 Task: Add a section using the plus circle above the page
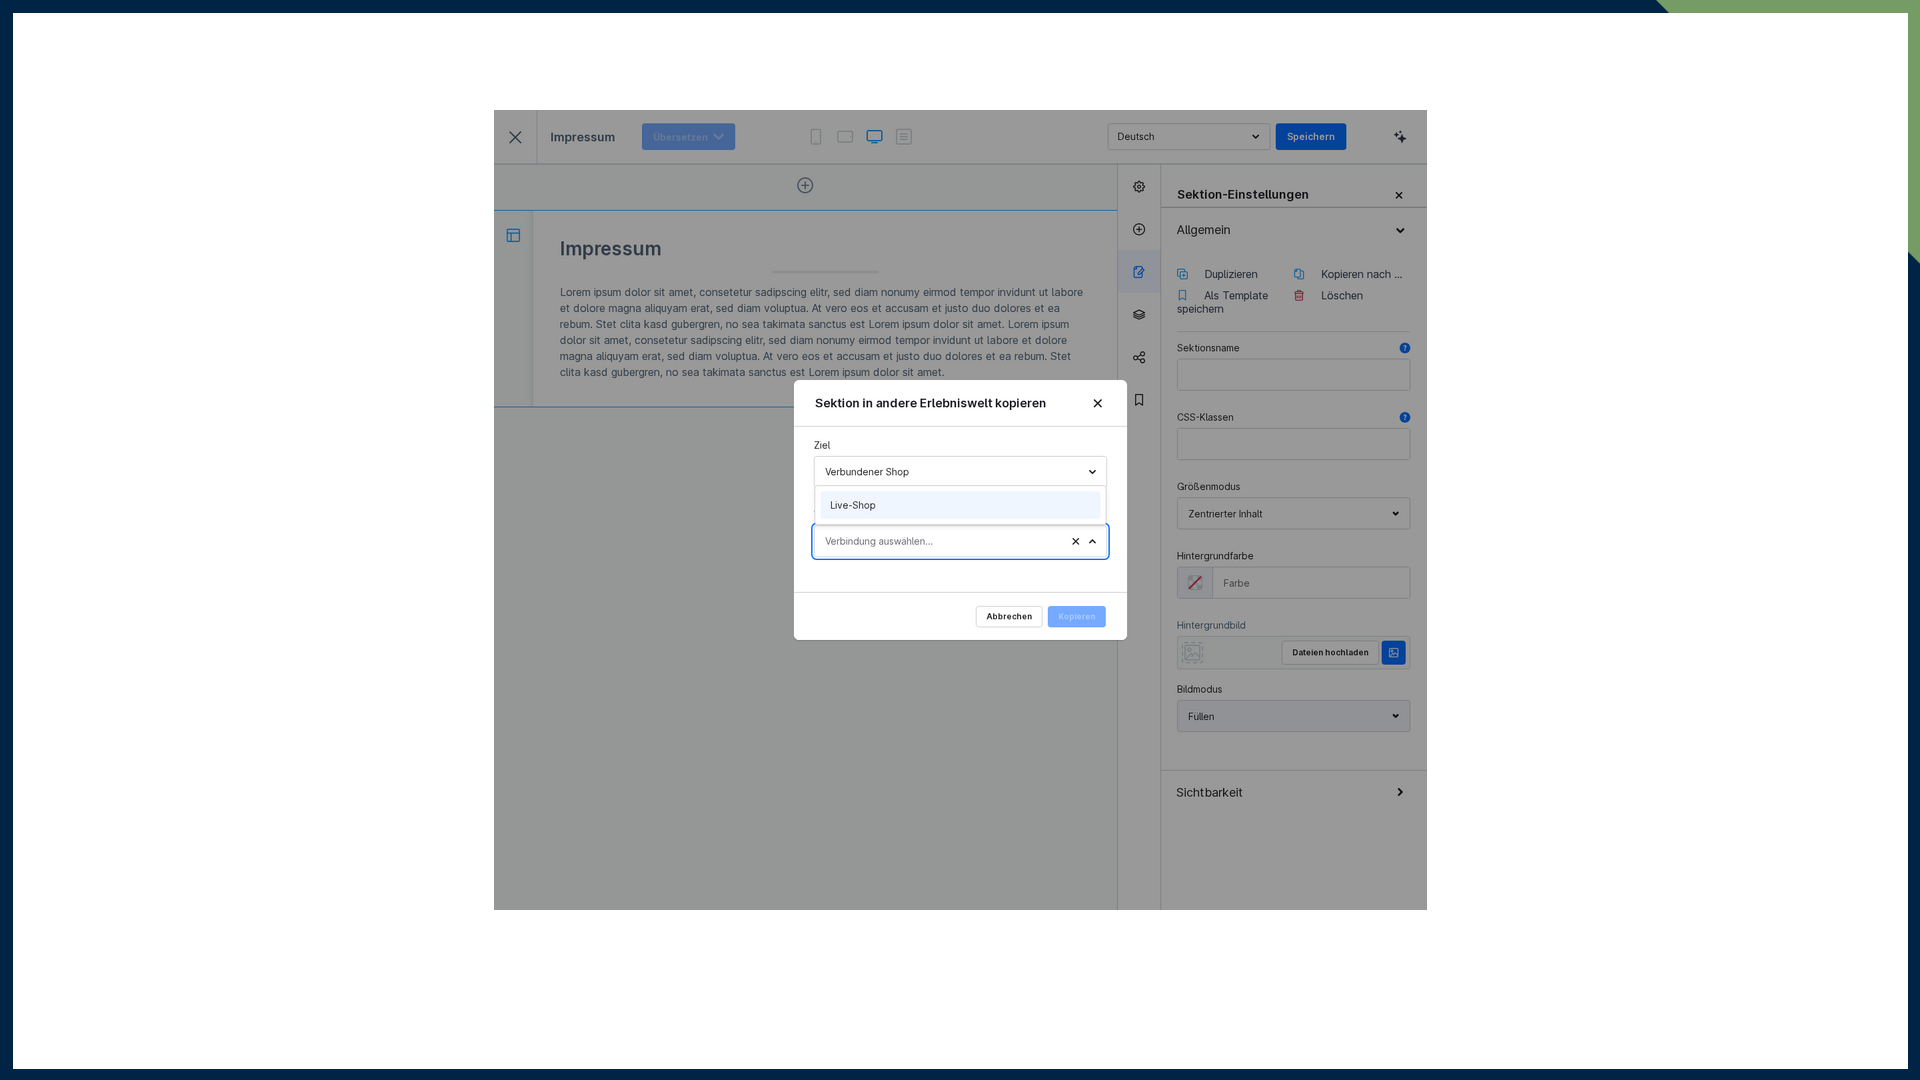click(805, 186)
